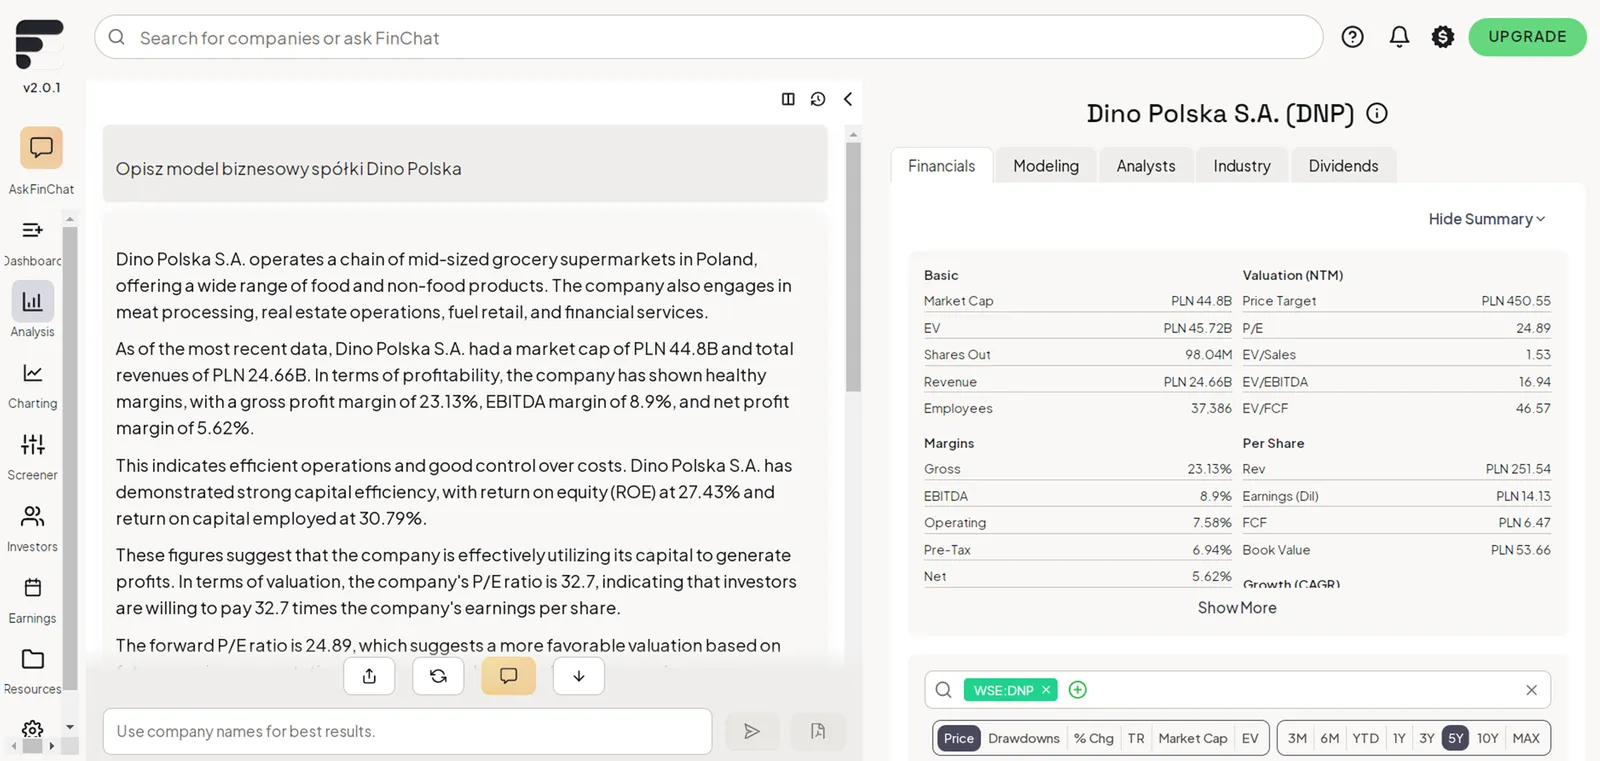
Task: Add ticker with green plus icon
Action: pos(1077,690)
